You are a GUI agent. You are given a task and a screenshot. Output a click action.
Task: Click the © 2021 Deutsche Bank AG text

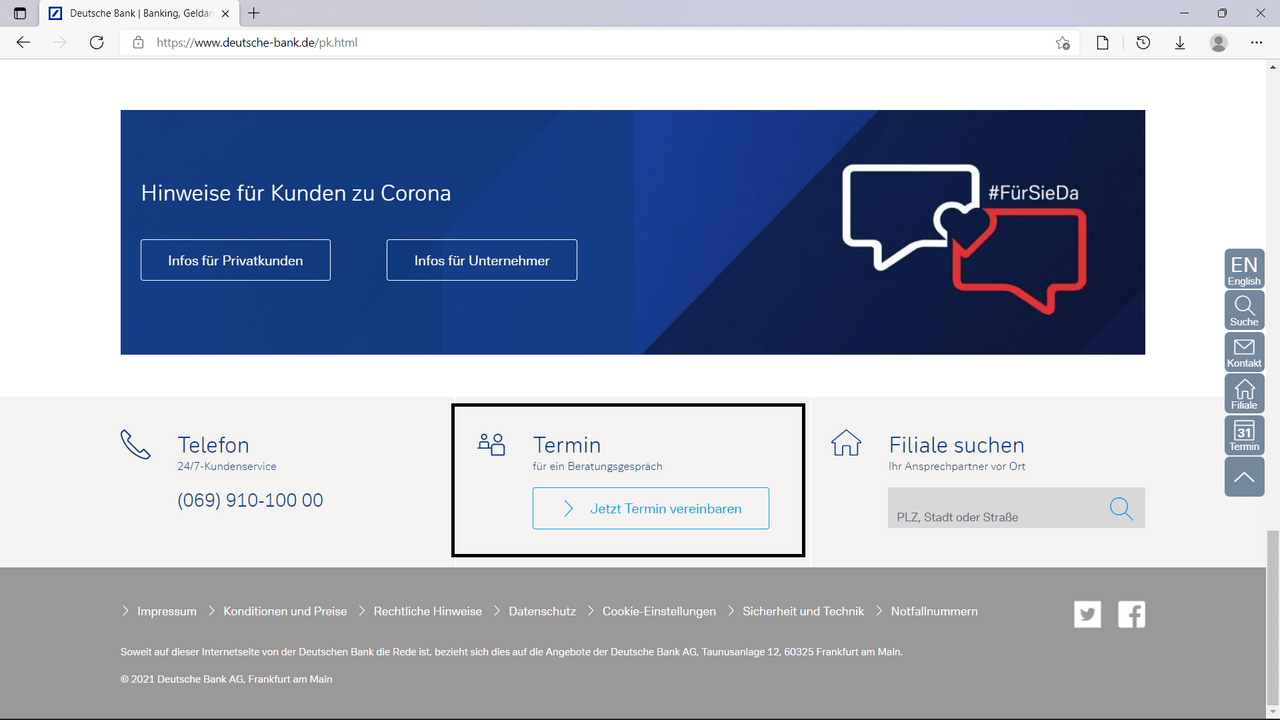[x=226, y=679]
